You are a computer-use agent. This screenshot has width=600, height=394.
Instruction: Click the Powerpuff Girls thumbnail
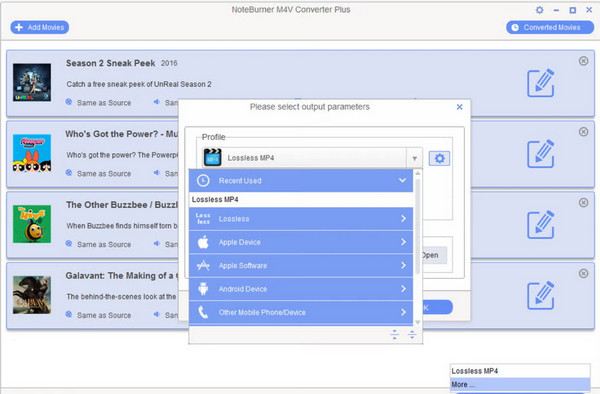pyautogui.click(x=32, y=153)
